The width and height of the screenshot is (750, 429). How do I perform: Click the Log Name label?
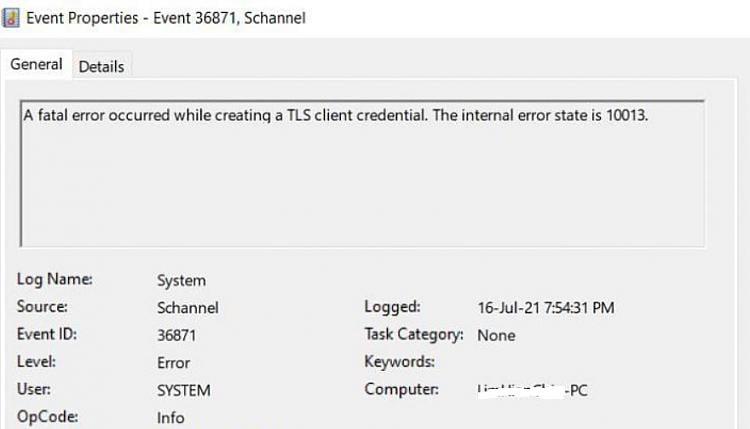click(x=55, y=280)
